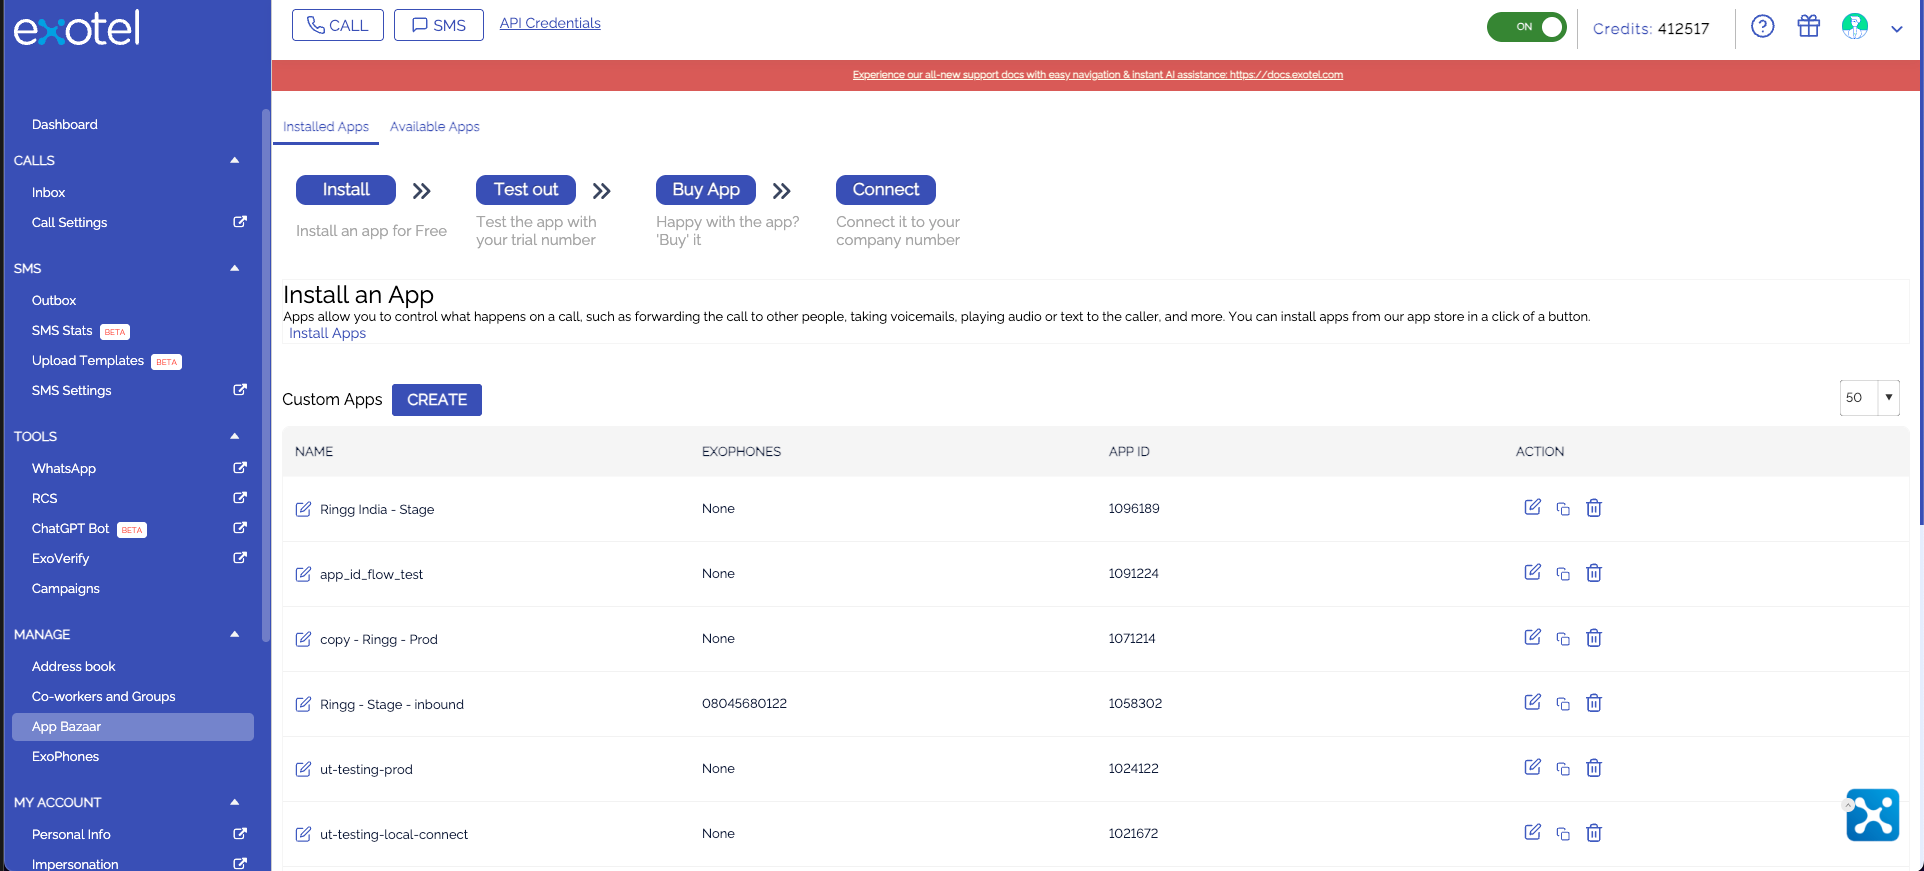Open Co-workers and Groups in sidebar
Screen dimensions: 1924x871
[104, 696]
